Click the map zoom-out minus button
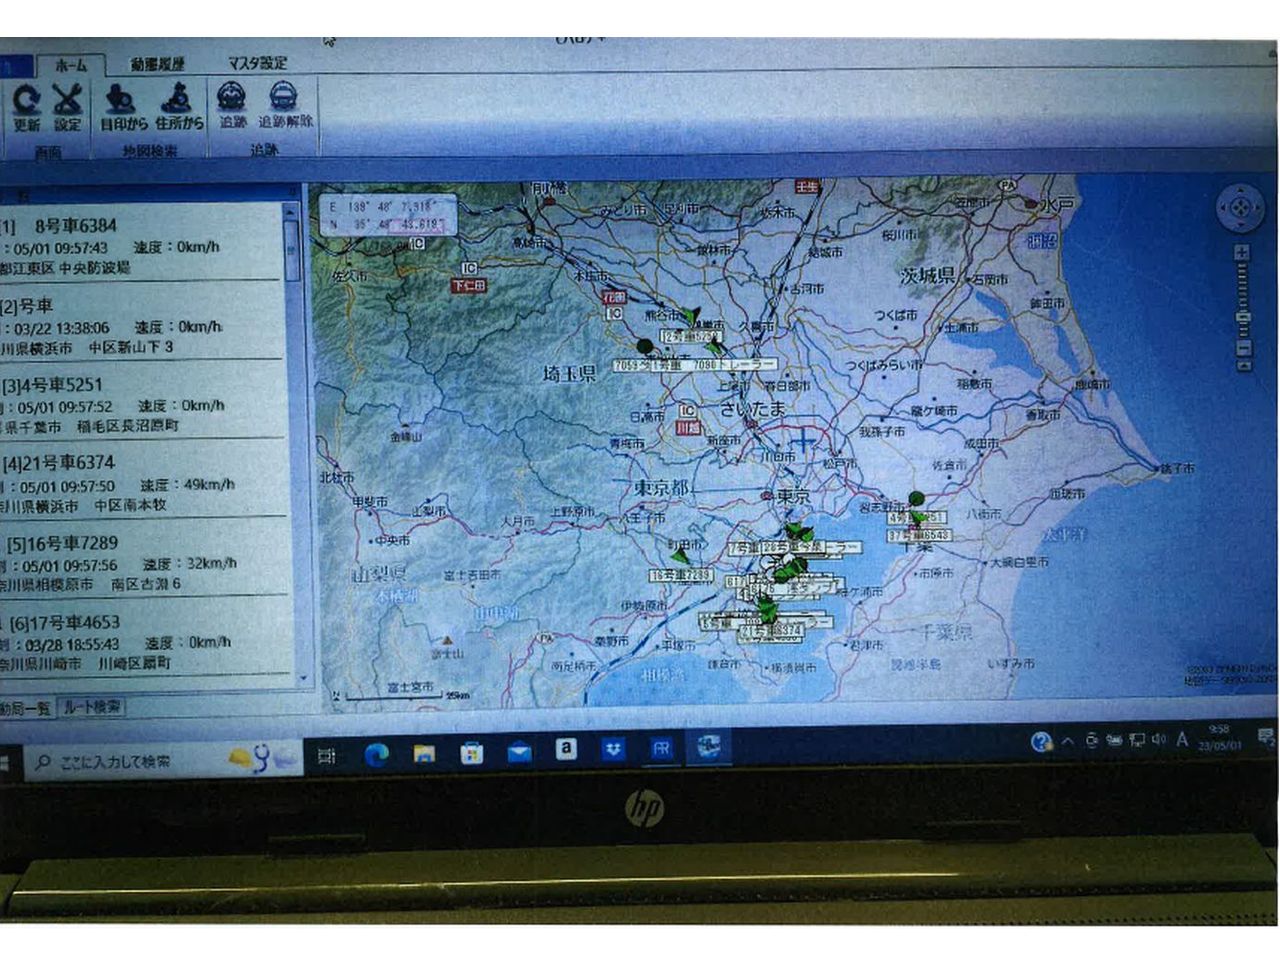The width and height of the screenshot is (1280, 960). point(1244,349)
